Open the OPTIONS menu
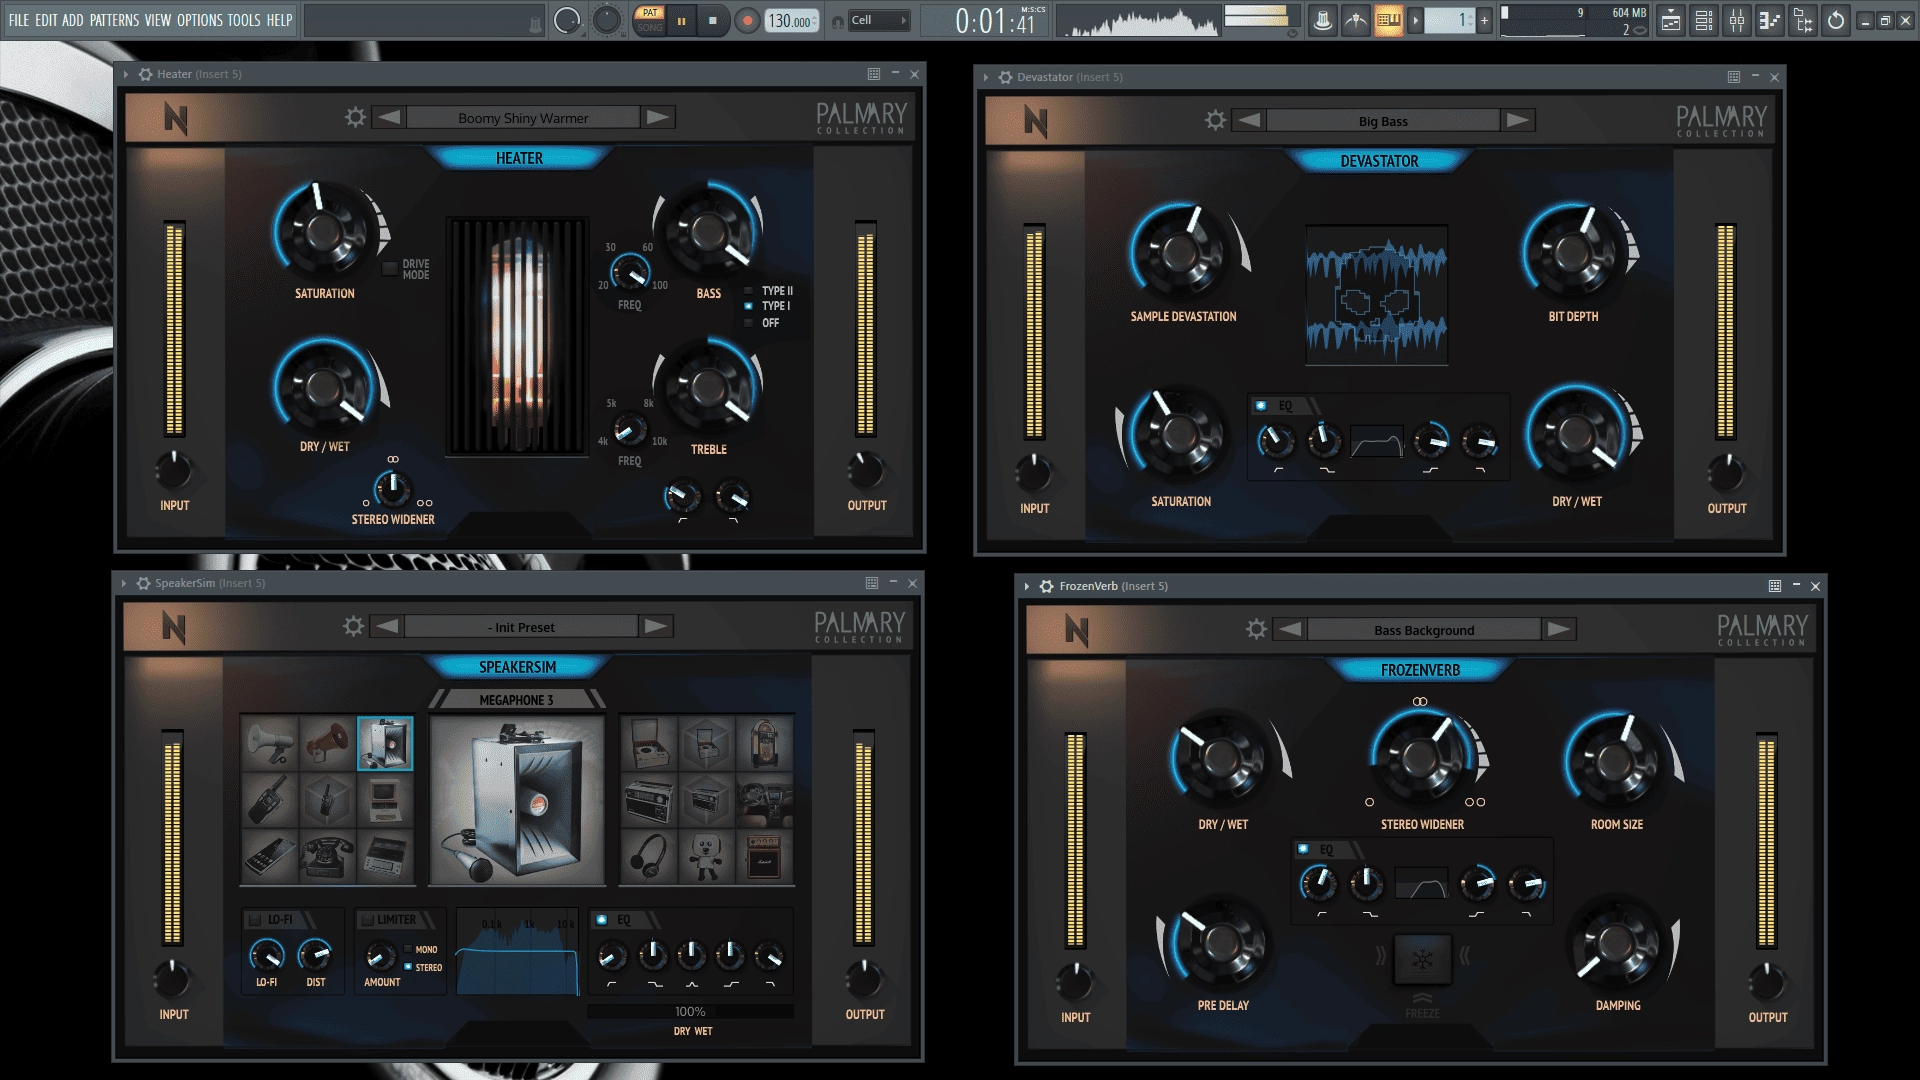This screenshot has width=1920, height=1080. point(200,20)
